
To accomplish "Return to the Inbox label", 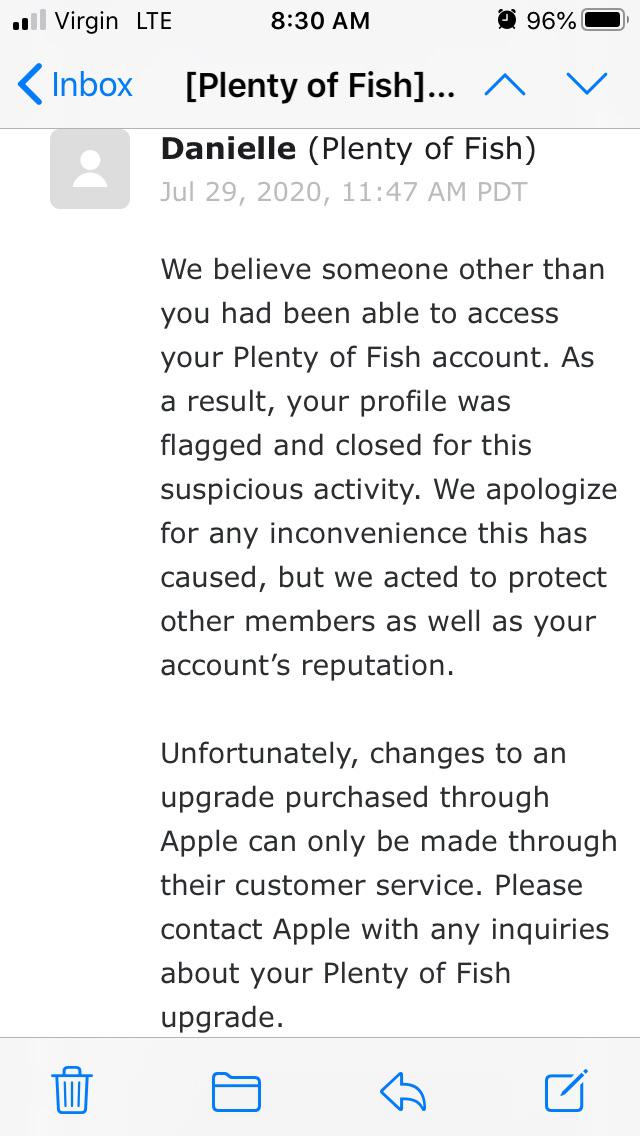I will [x=91, y=85].
